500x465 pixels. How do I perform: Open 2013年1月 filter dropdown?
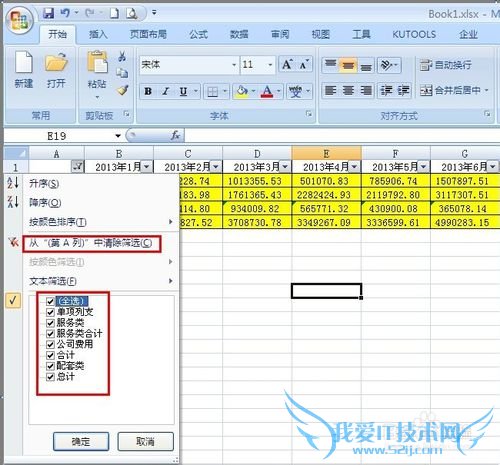(x=147, y=166)
